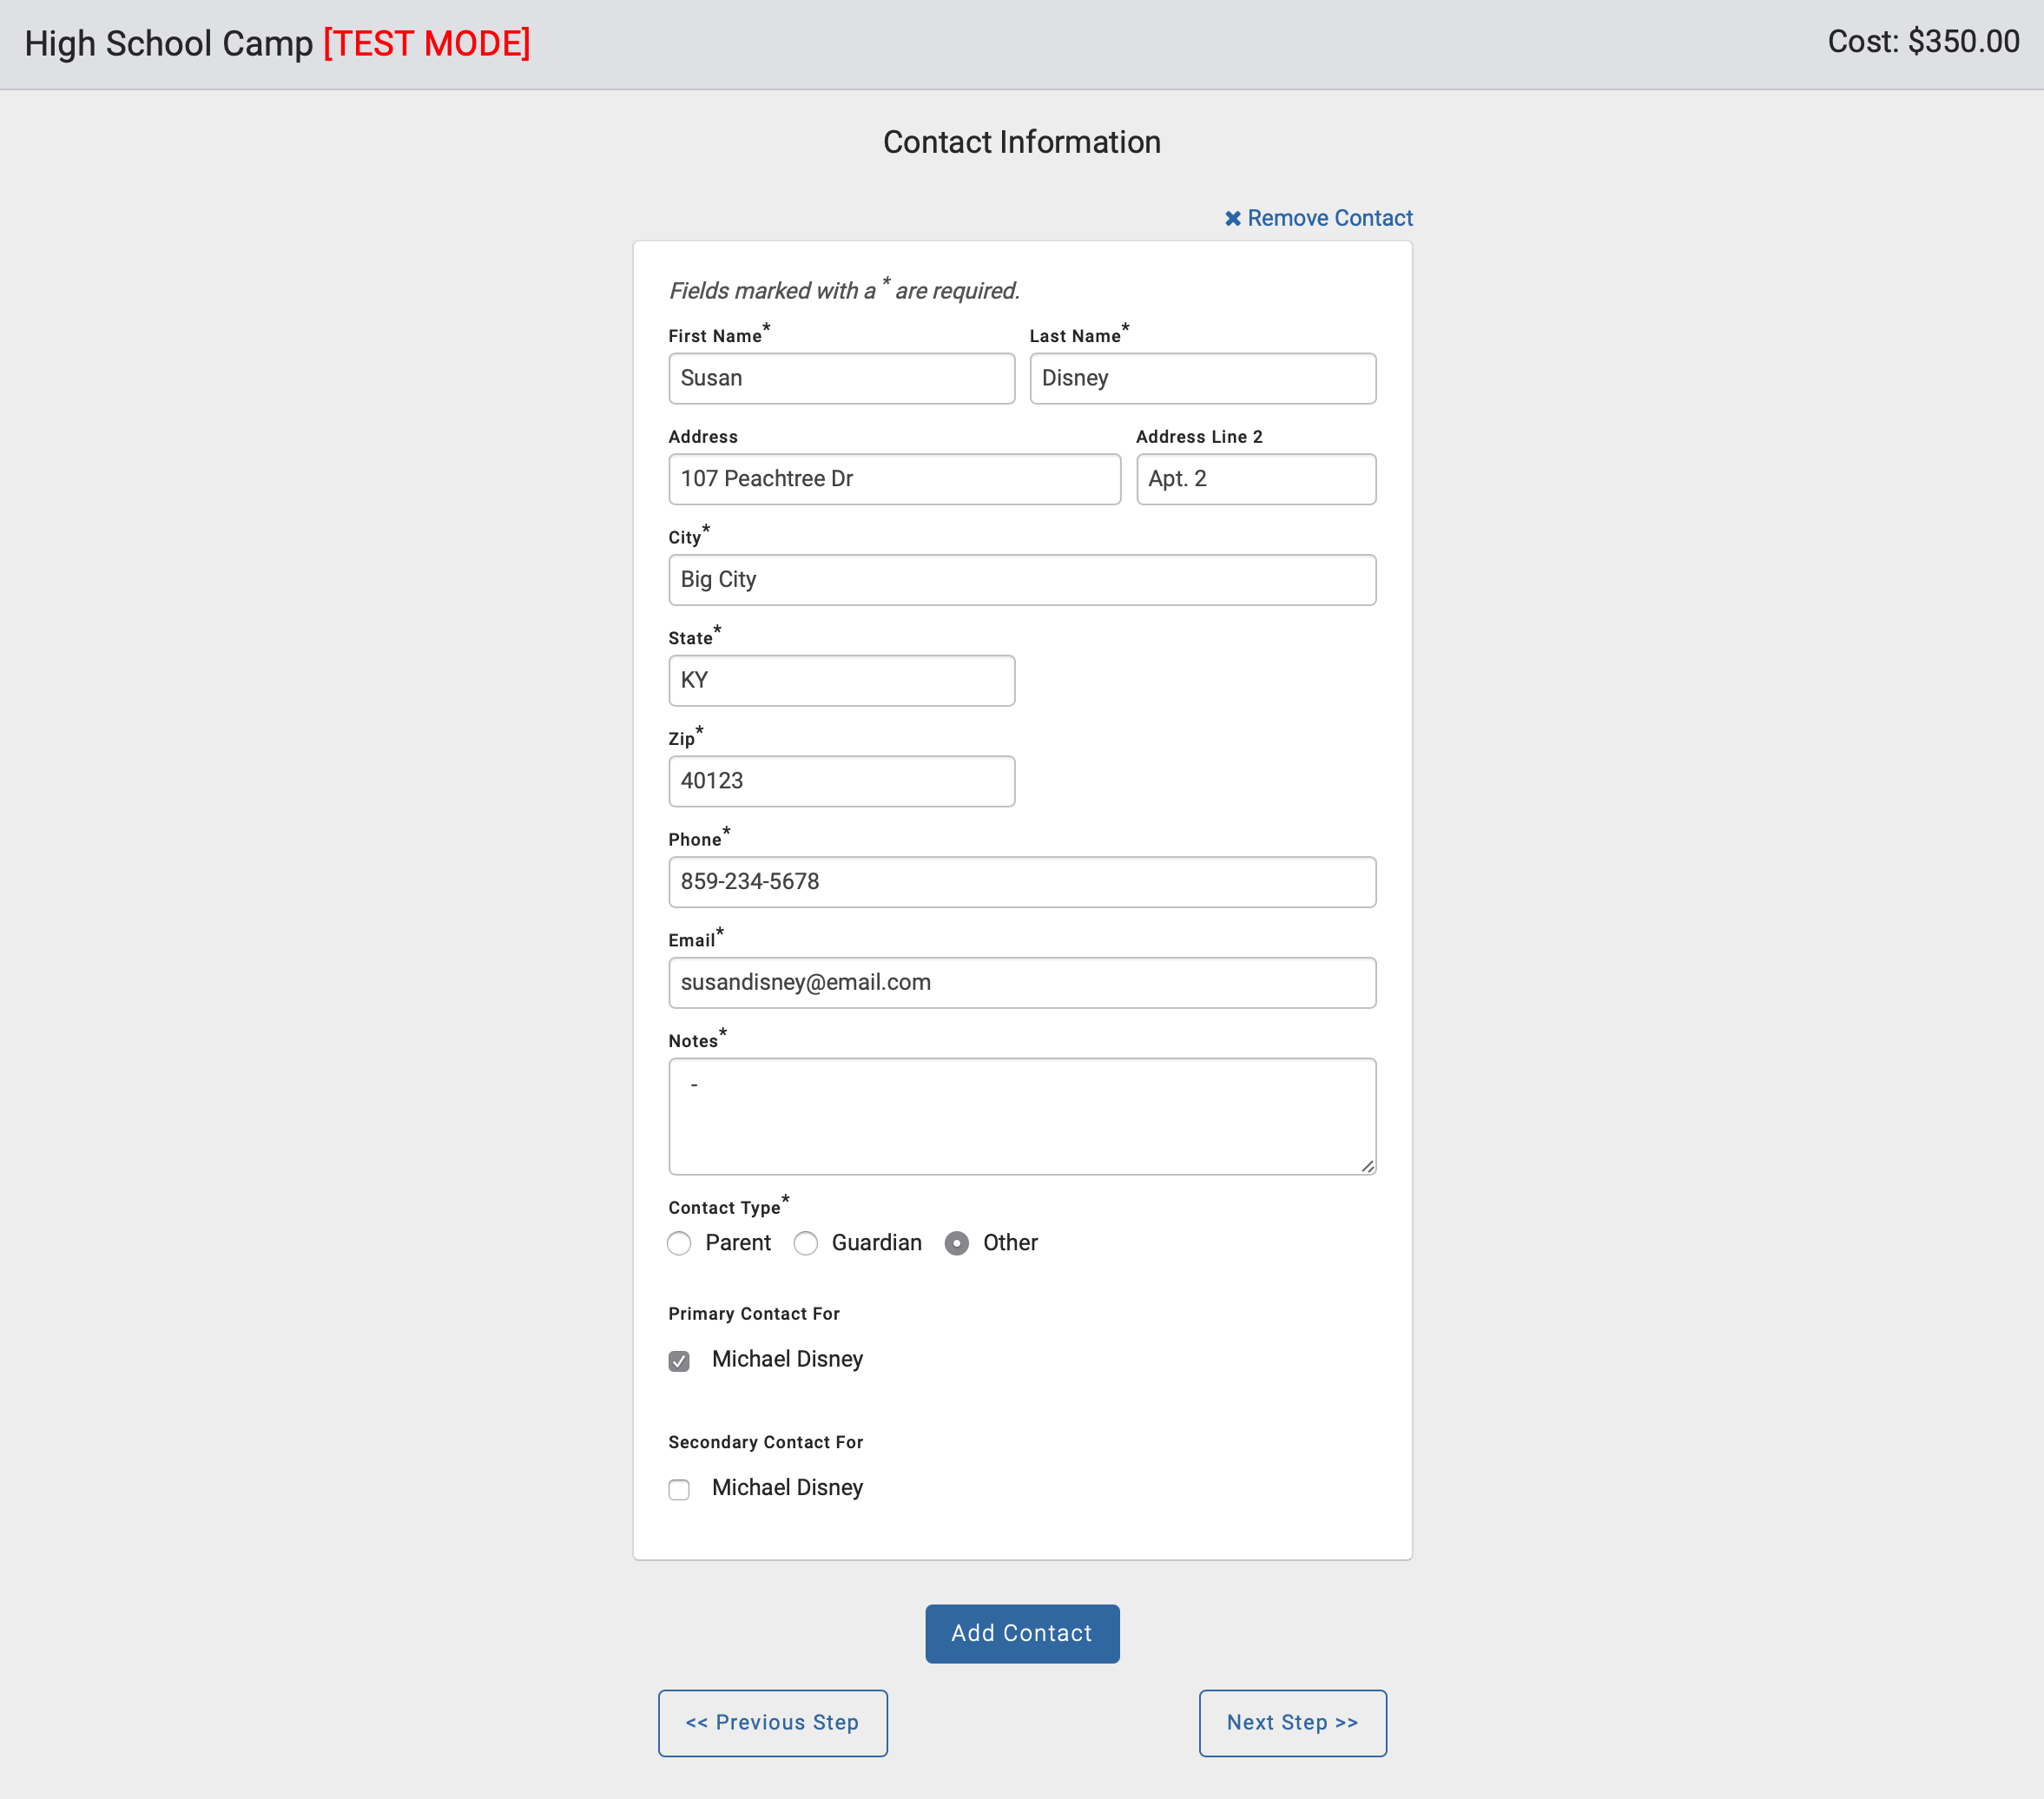2044x1799 pixels.
Task: Select the Guardian contact type
Action: (805, 1243)
